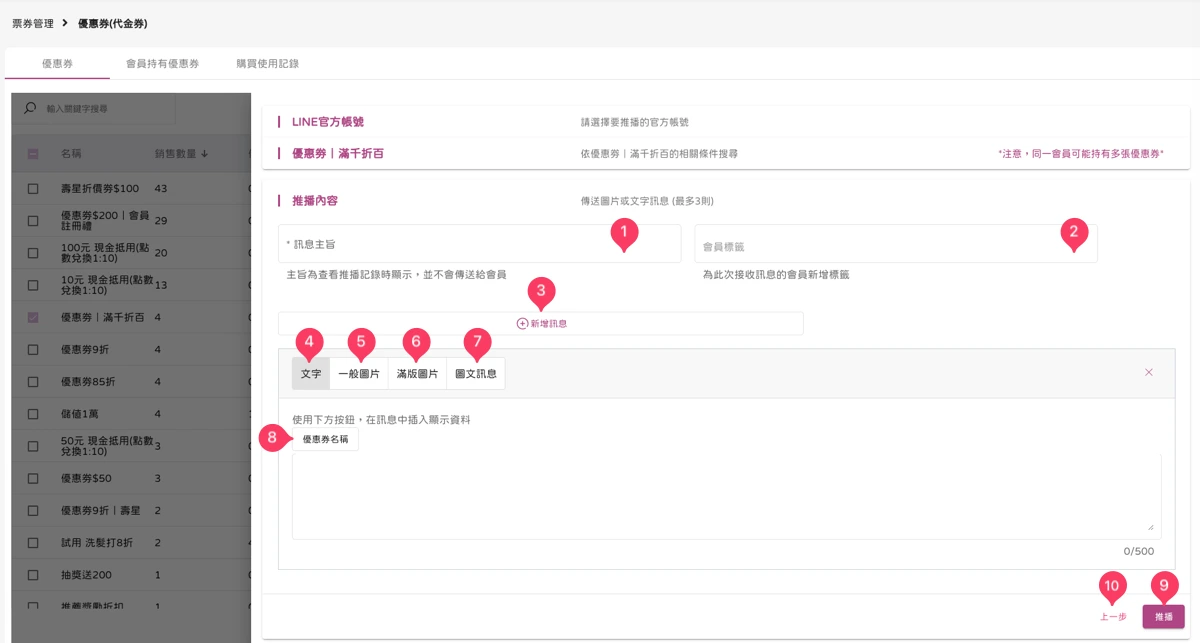Click the 儲值1萬 row name
This screenshot has width=1200, height=643.
(79, 414)
